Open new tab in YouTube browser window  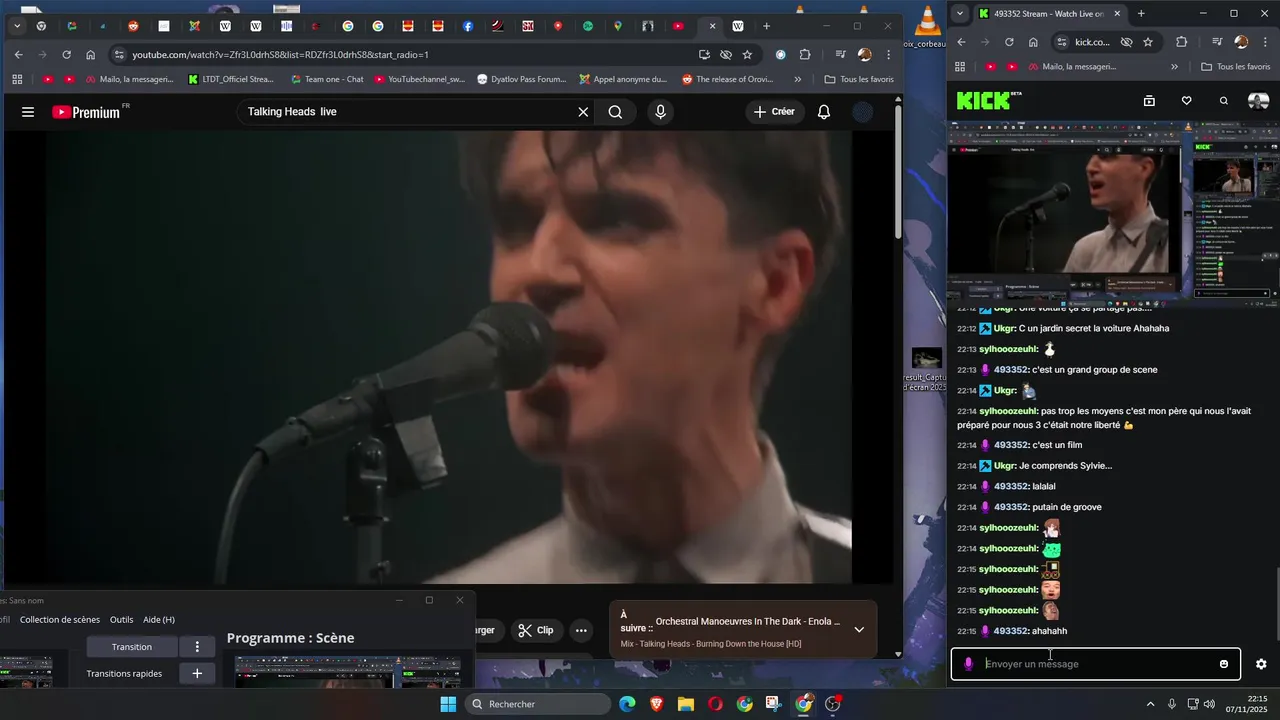click(766, 26)
